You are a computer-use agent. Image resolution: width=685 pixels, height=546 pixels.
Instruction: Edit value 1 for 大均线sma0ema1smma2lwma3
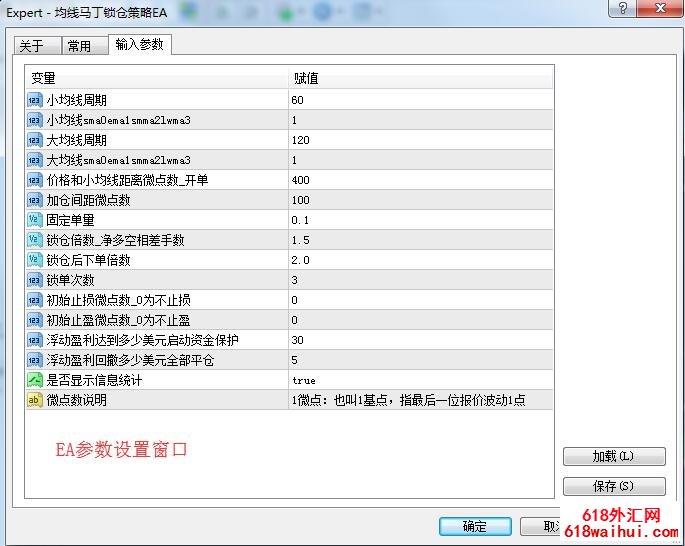tap(421, 160)
